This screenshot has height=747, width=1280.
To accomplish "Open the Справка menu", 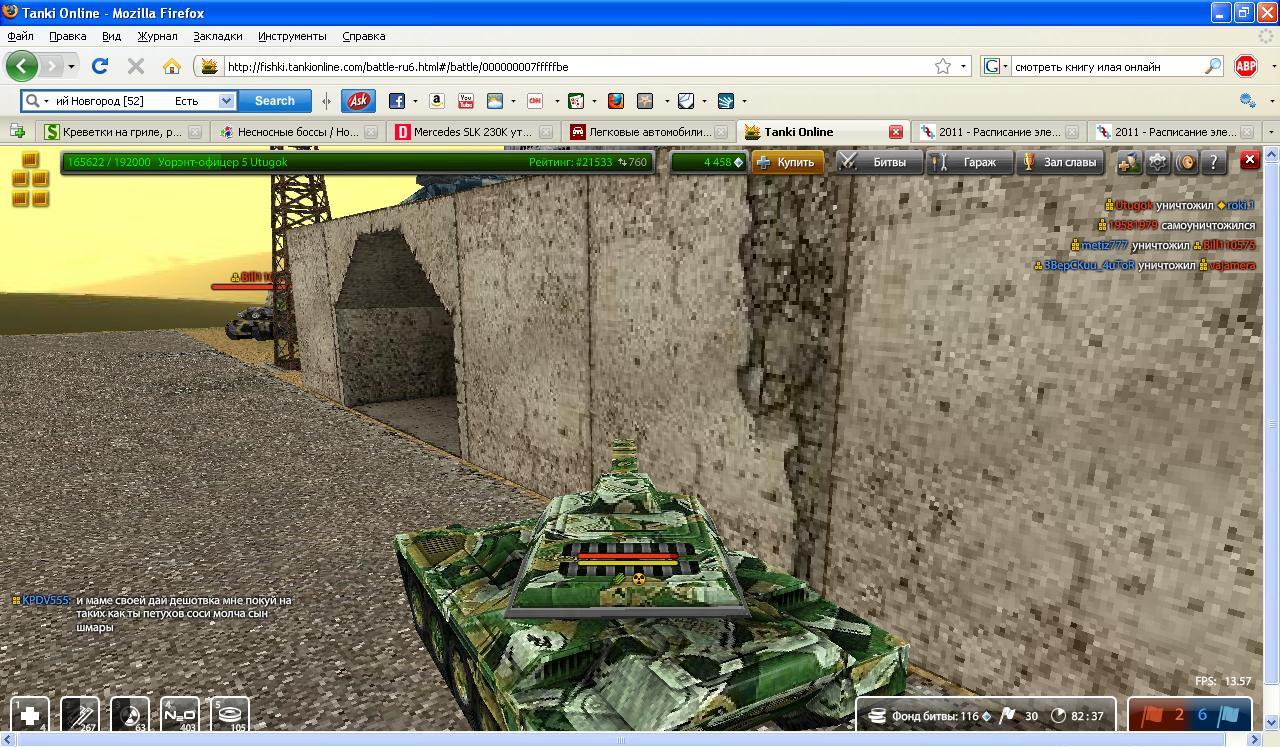I will (x=363, y=36).
